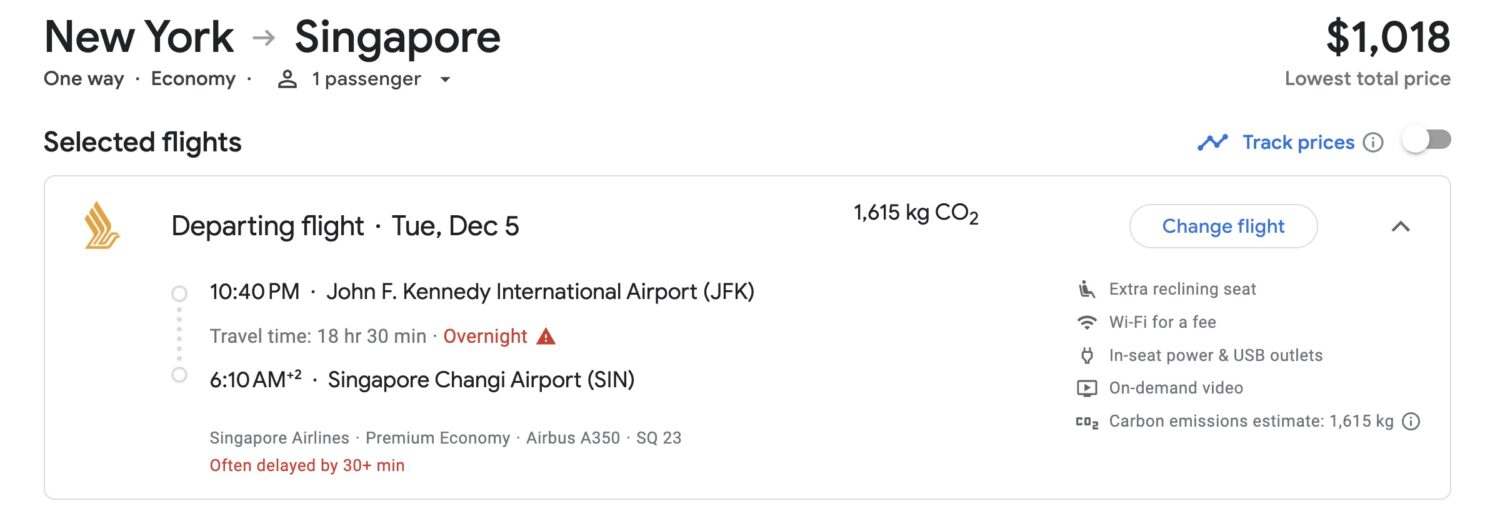Click the Departing flight Tue, Dec 5 header

[x=345, y=226]
